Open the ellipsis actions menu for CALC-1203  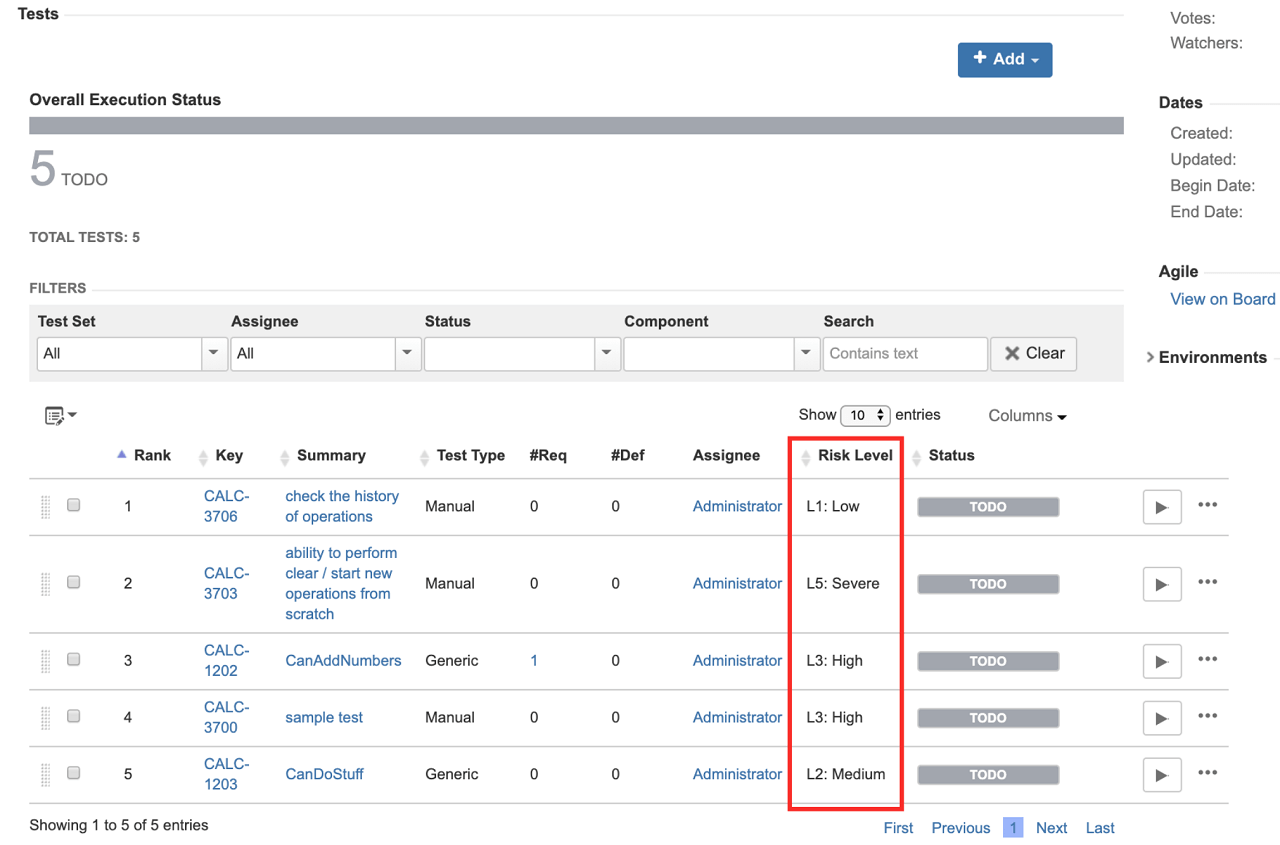click(x=1207, y=773)
